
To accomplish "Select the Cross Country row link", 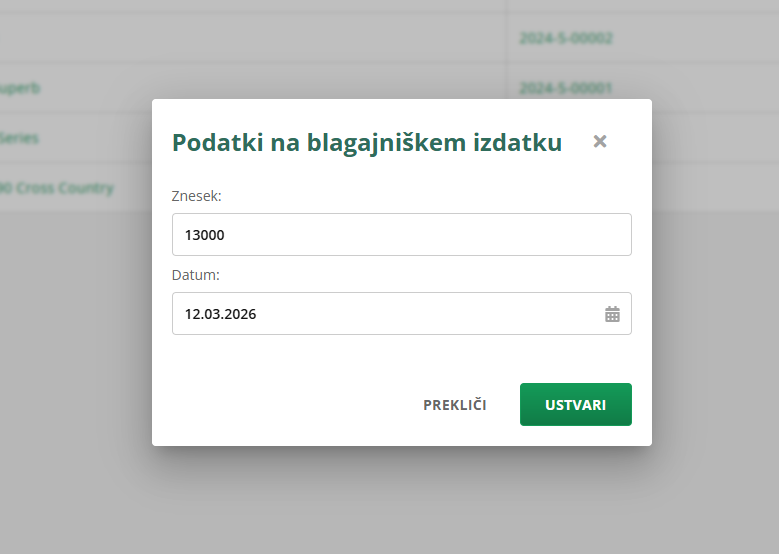I will [x=57, y=188].
